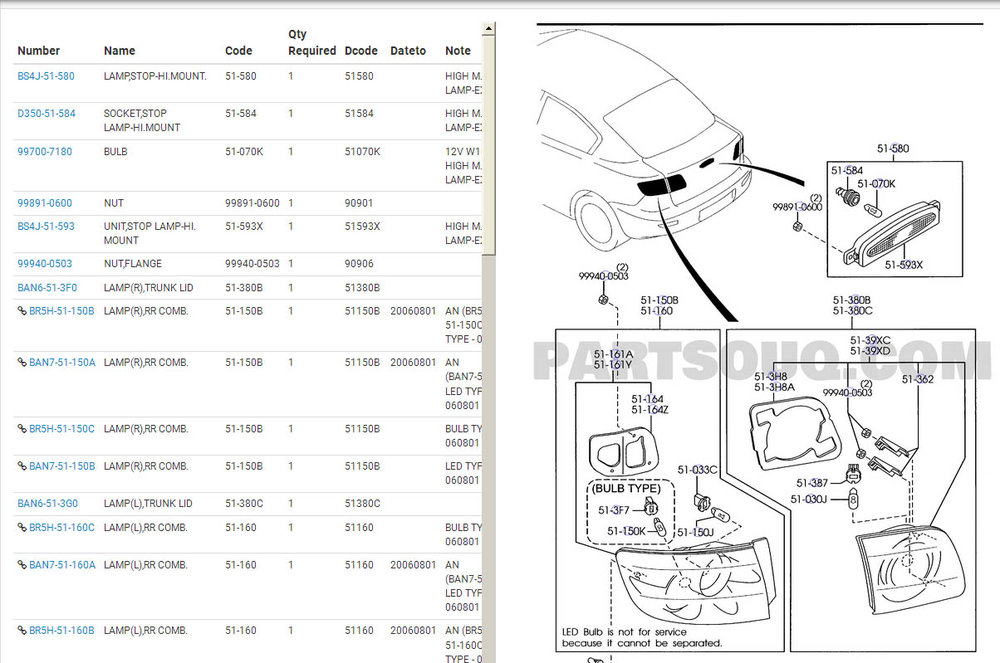
Task: Open part link BS4J-51-593
Action: (46, 226)
